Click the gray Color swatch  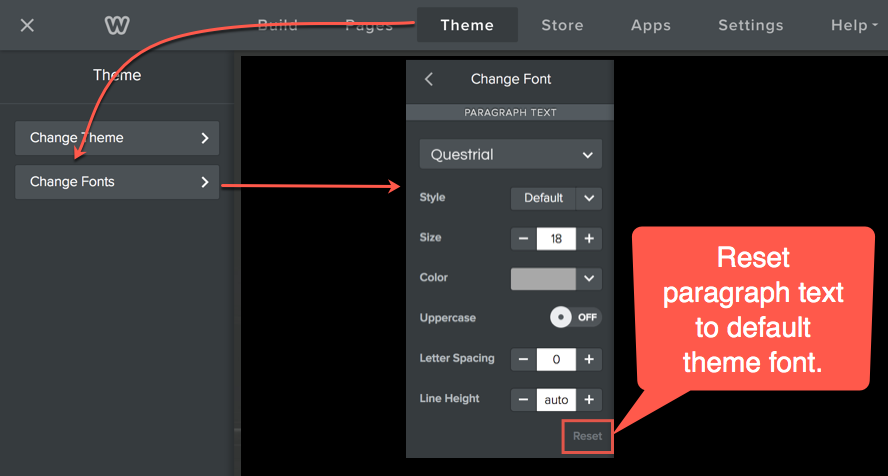pos(543,279)
